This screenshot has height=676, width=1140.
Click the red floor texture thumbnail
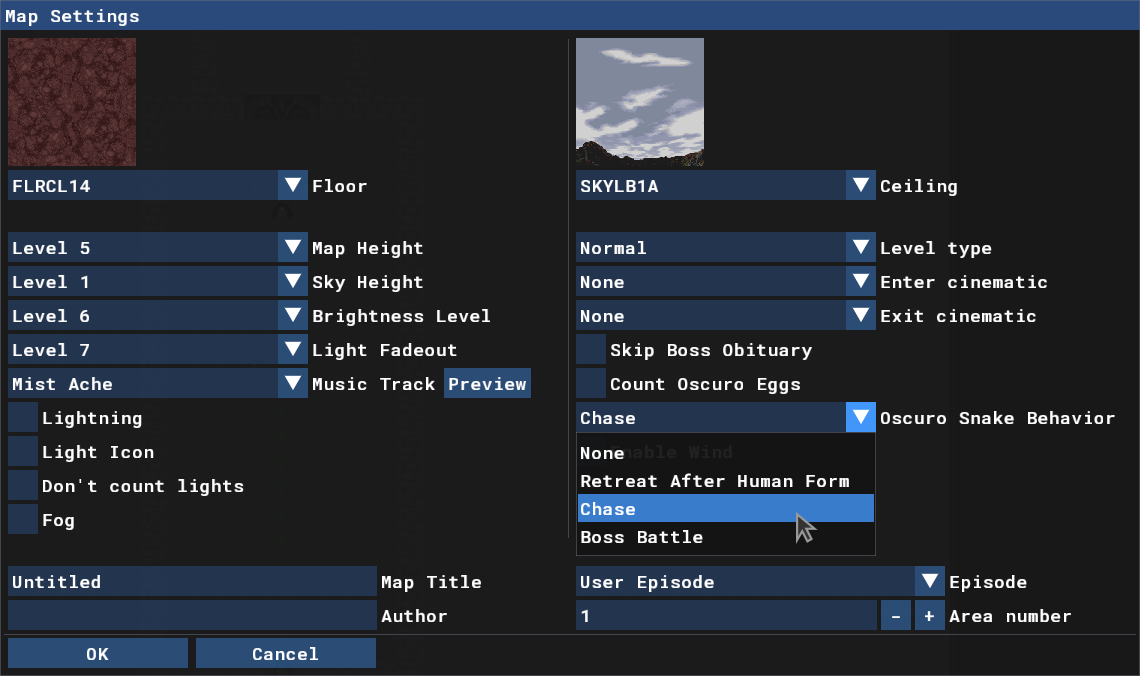[72, 102]
